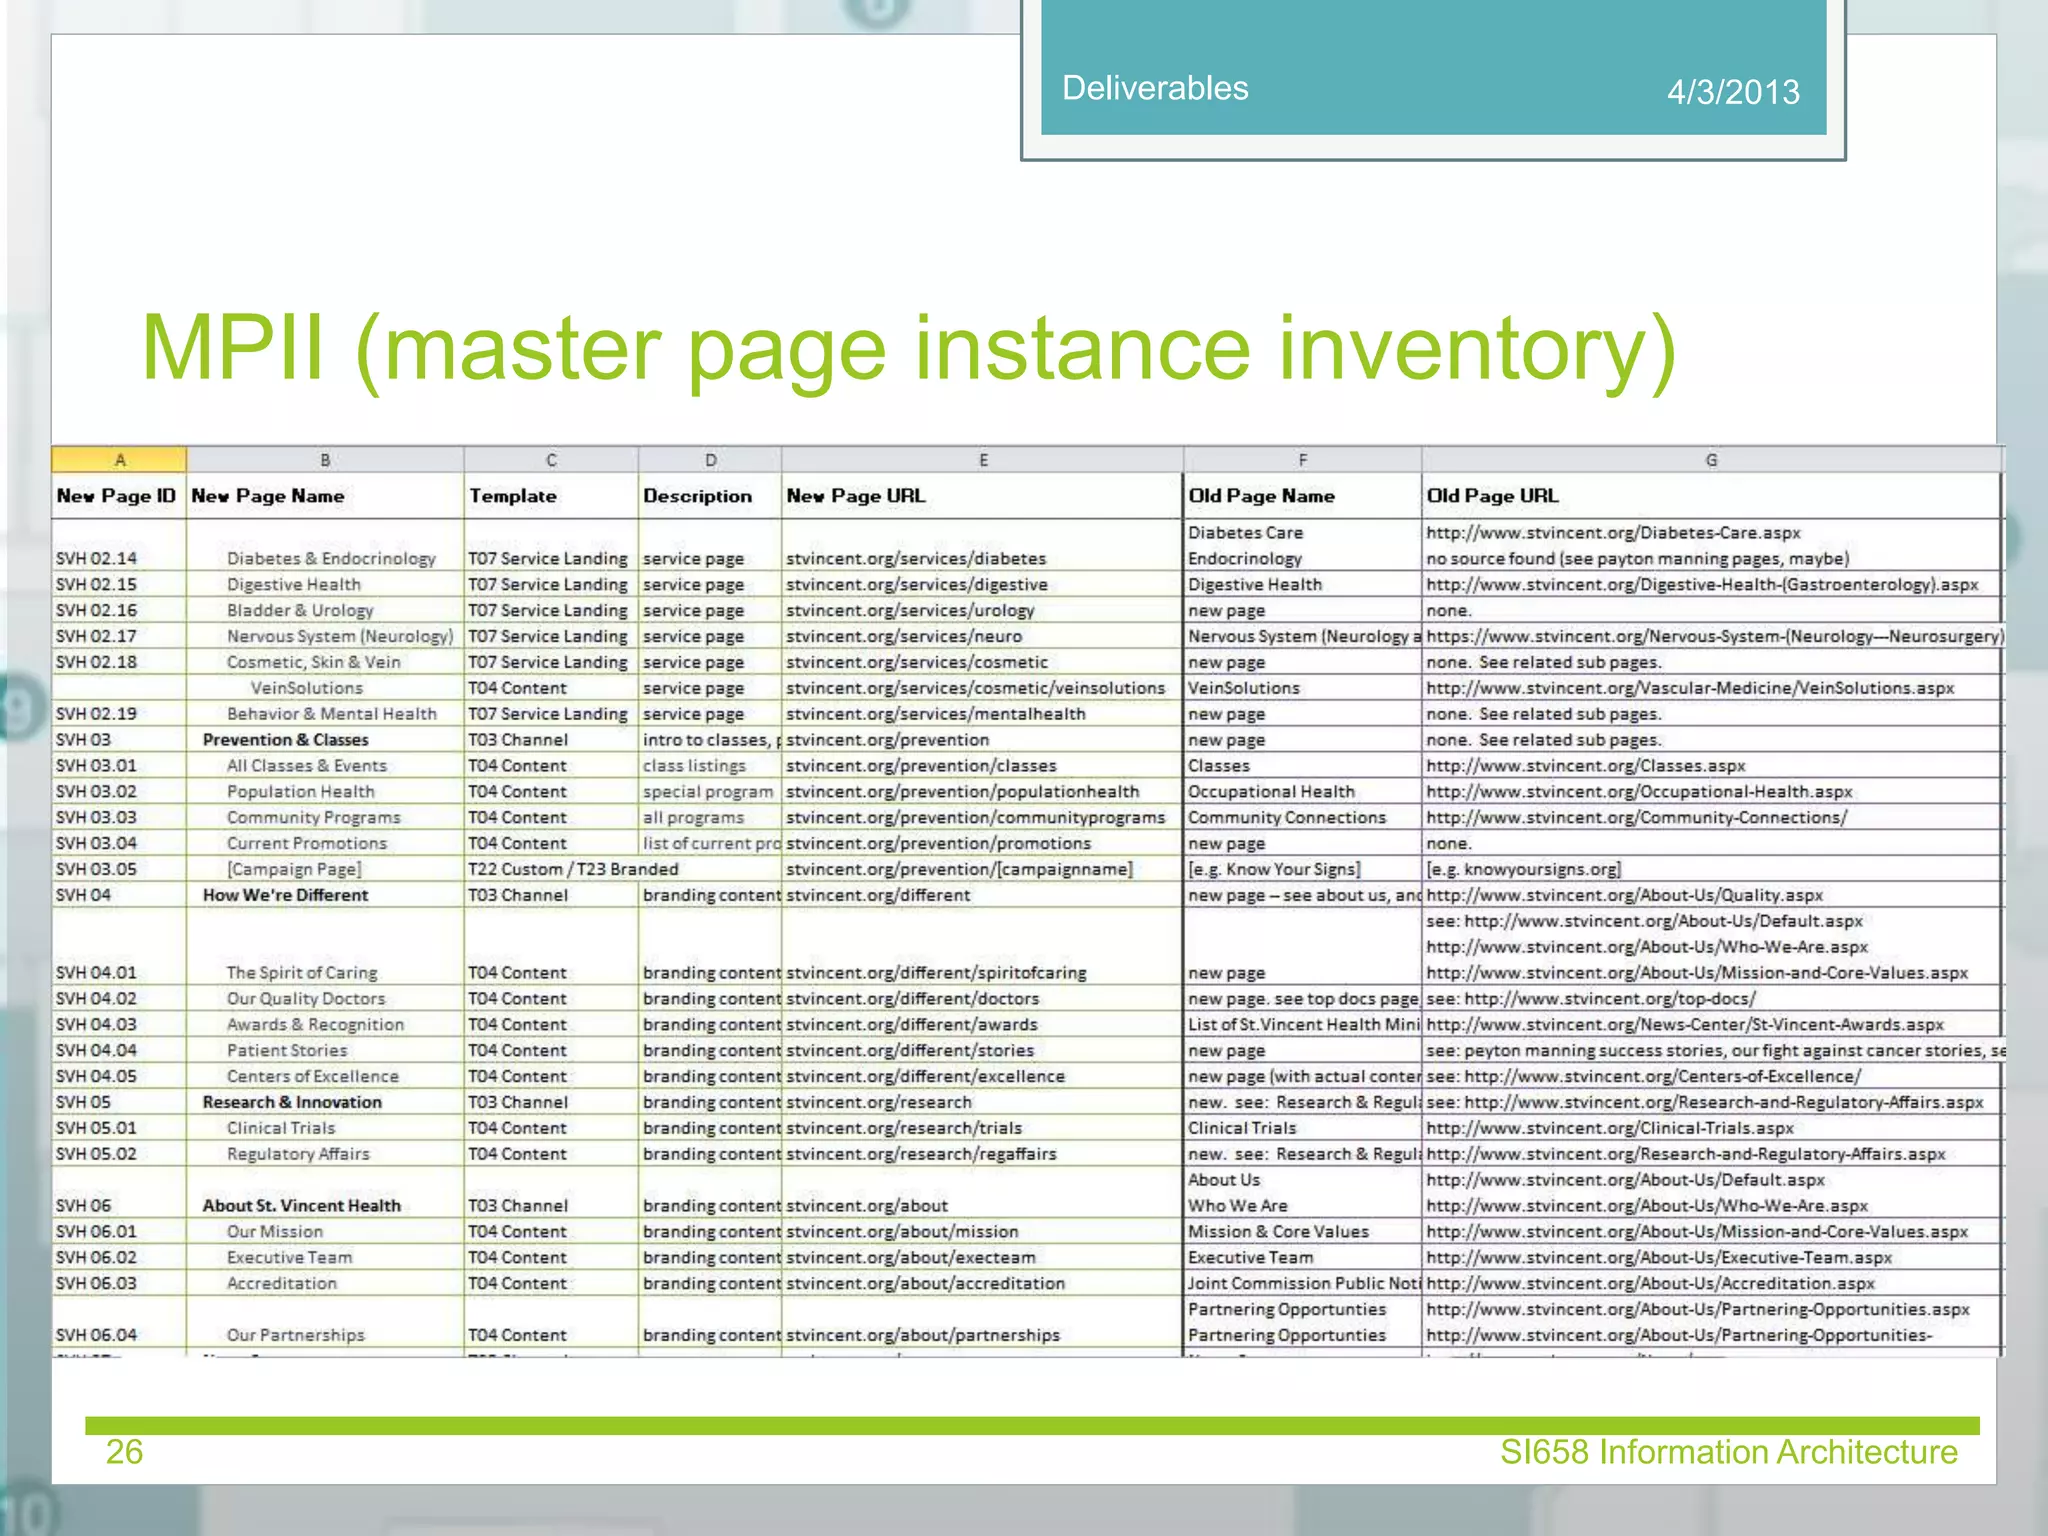The height and width of the screenshot is (1536, 2048).
Task: Select cell '[e.g. Know Your Signs]'
Action: (x=1302, y=870)
